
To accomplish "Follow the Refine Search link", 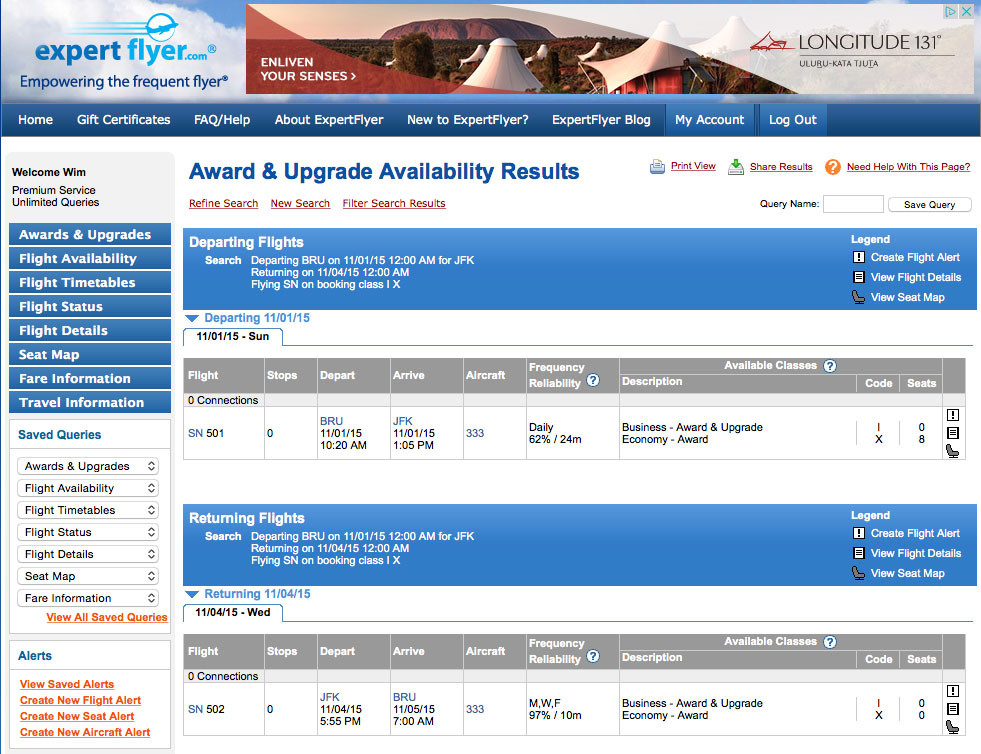I will (x=223, y=203).
